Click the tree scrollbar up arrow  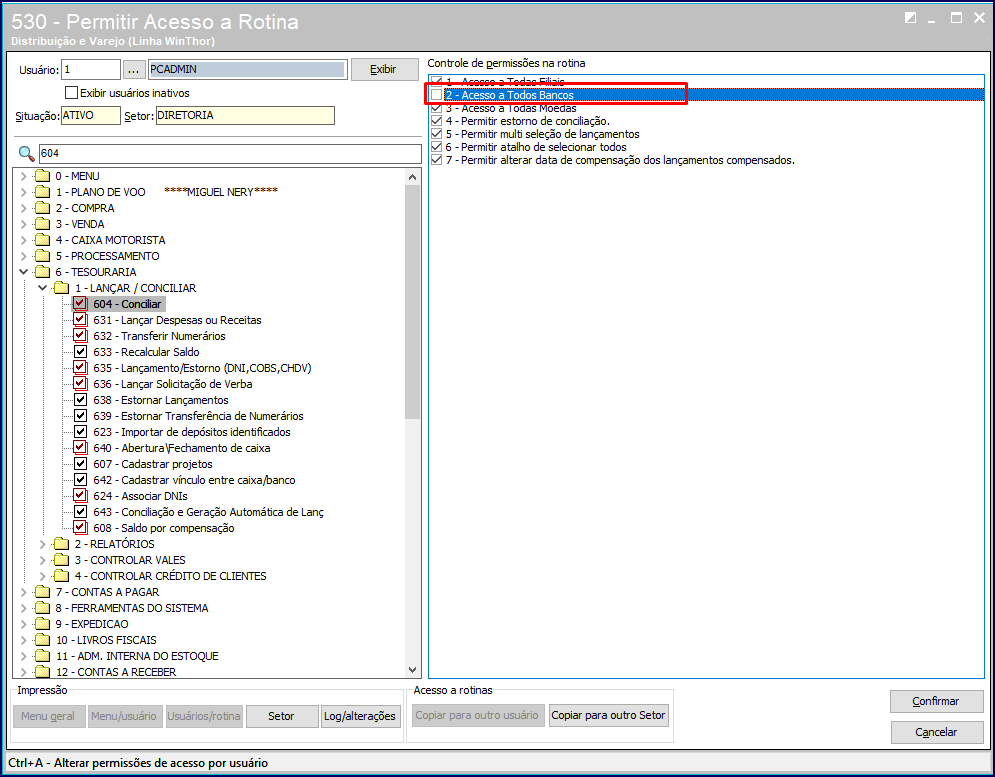point(412,176)
